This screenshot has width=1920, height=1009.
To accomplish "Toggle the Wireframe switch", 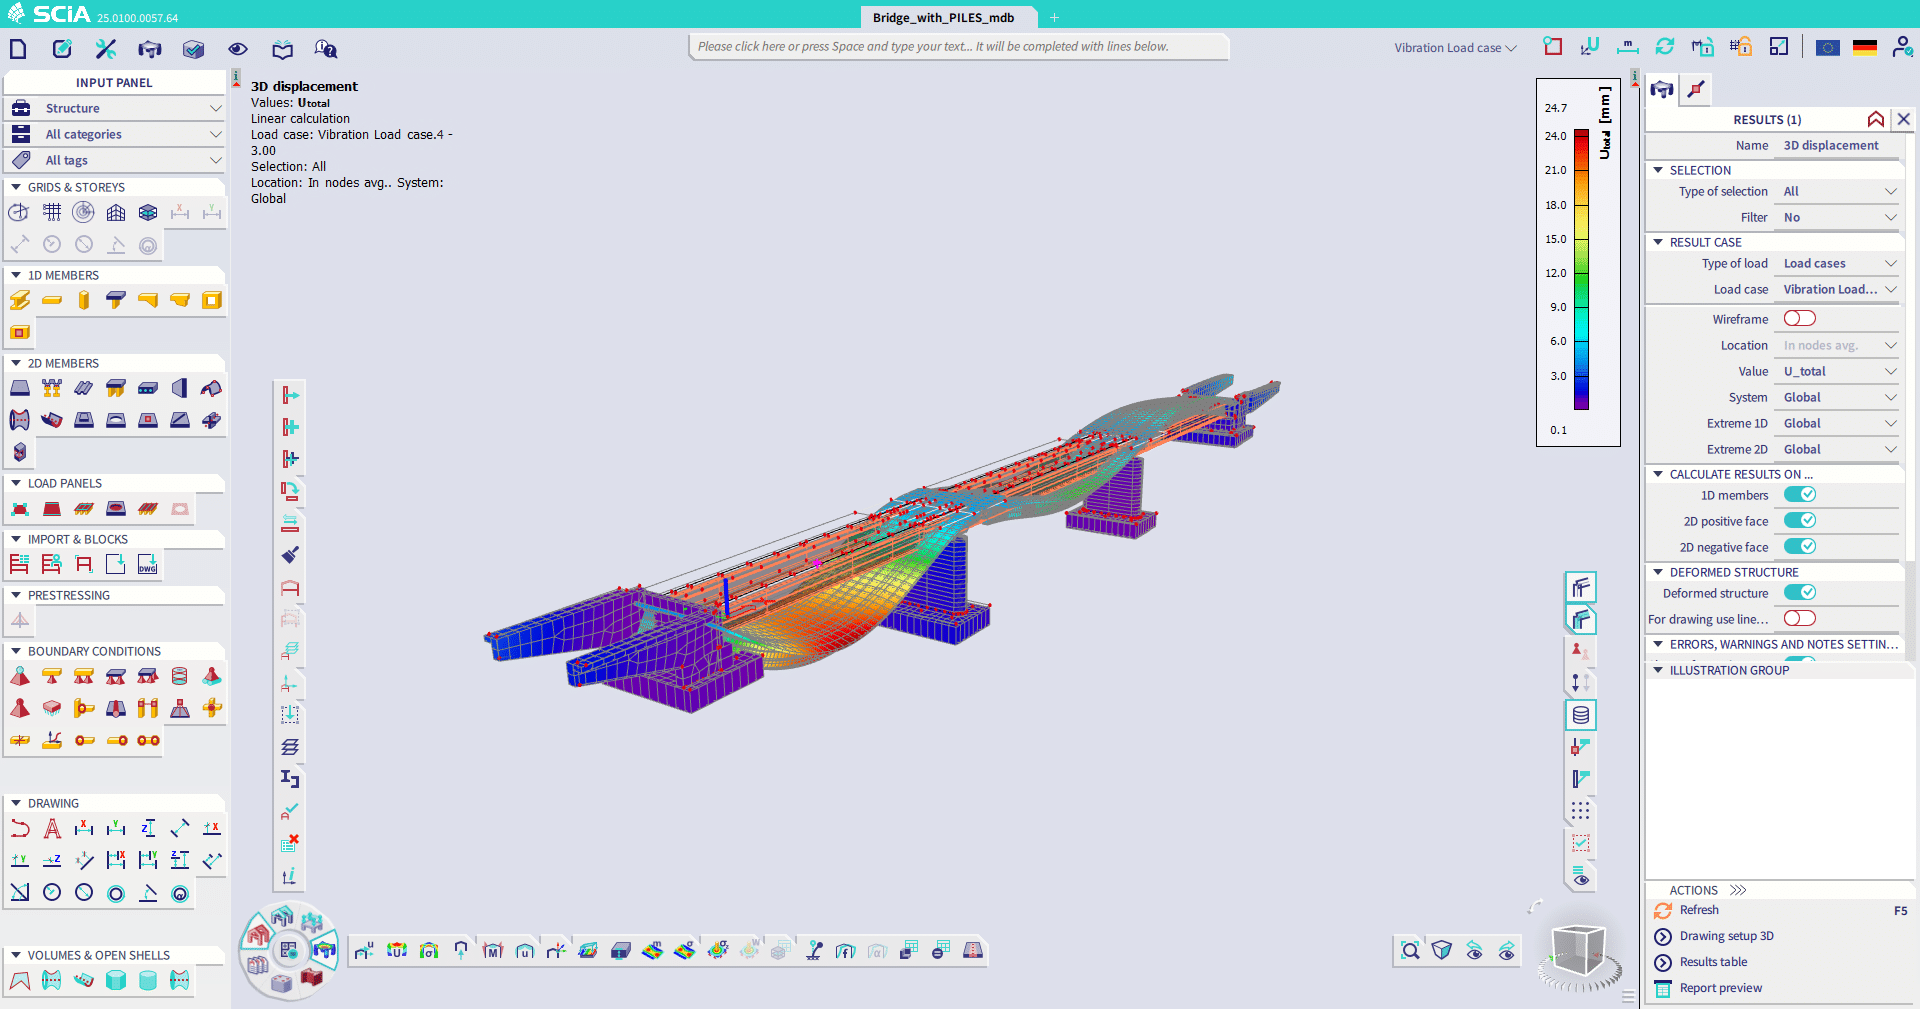I will (1799, 319).
